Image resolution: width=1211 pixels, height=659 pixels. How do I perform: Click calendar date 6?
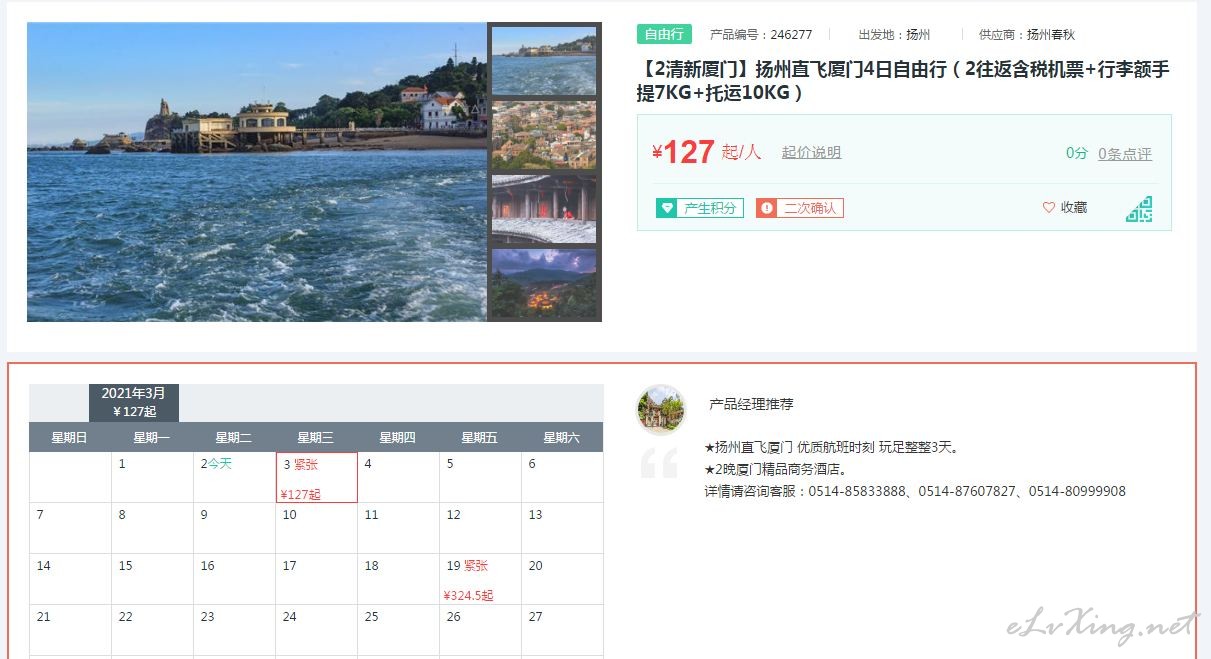pos(563,478)
